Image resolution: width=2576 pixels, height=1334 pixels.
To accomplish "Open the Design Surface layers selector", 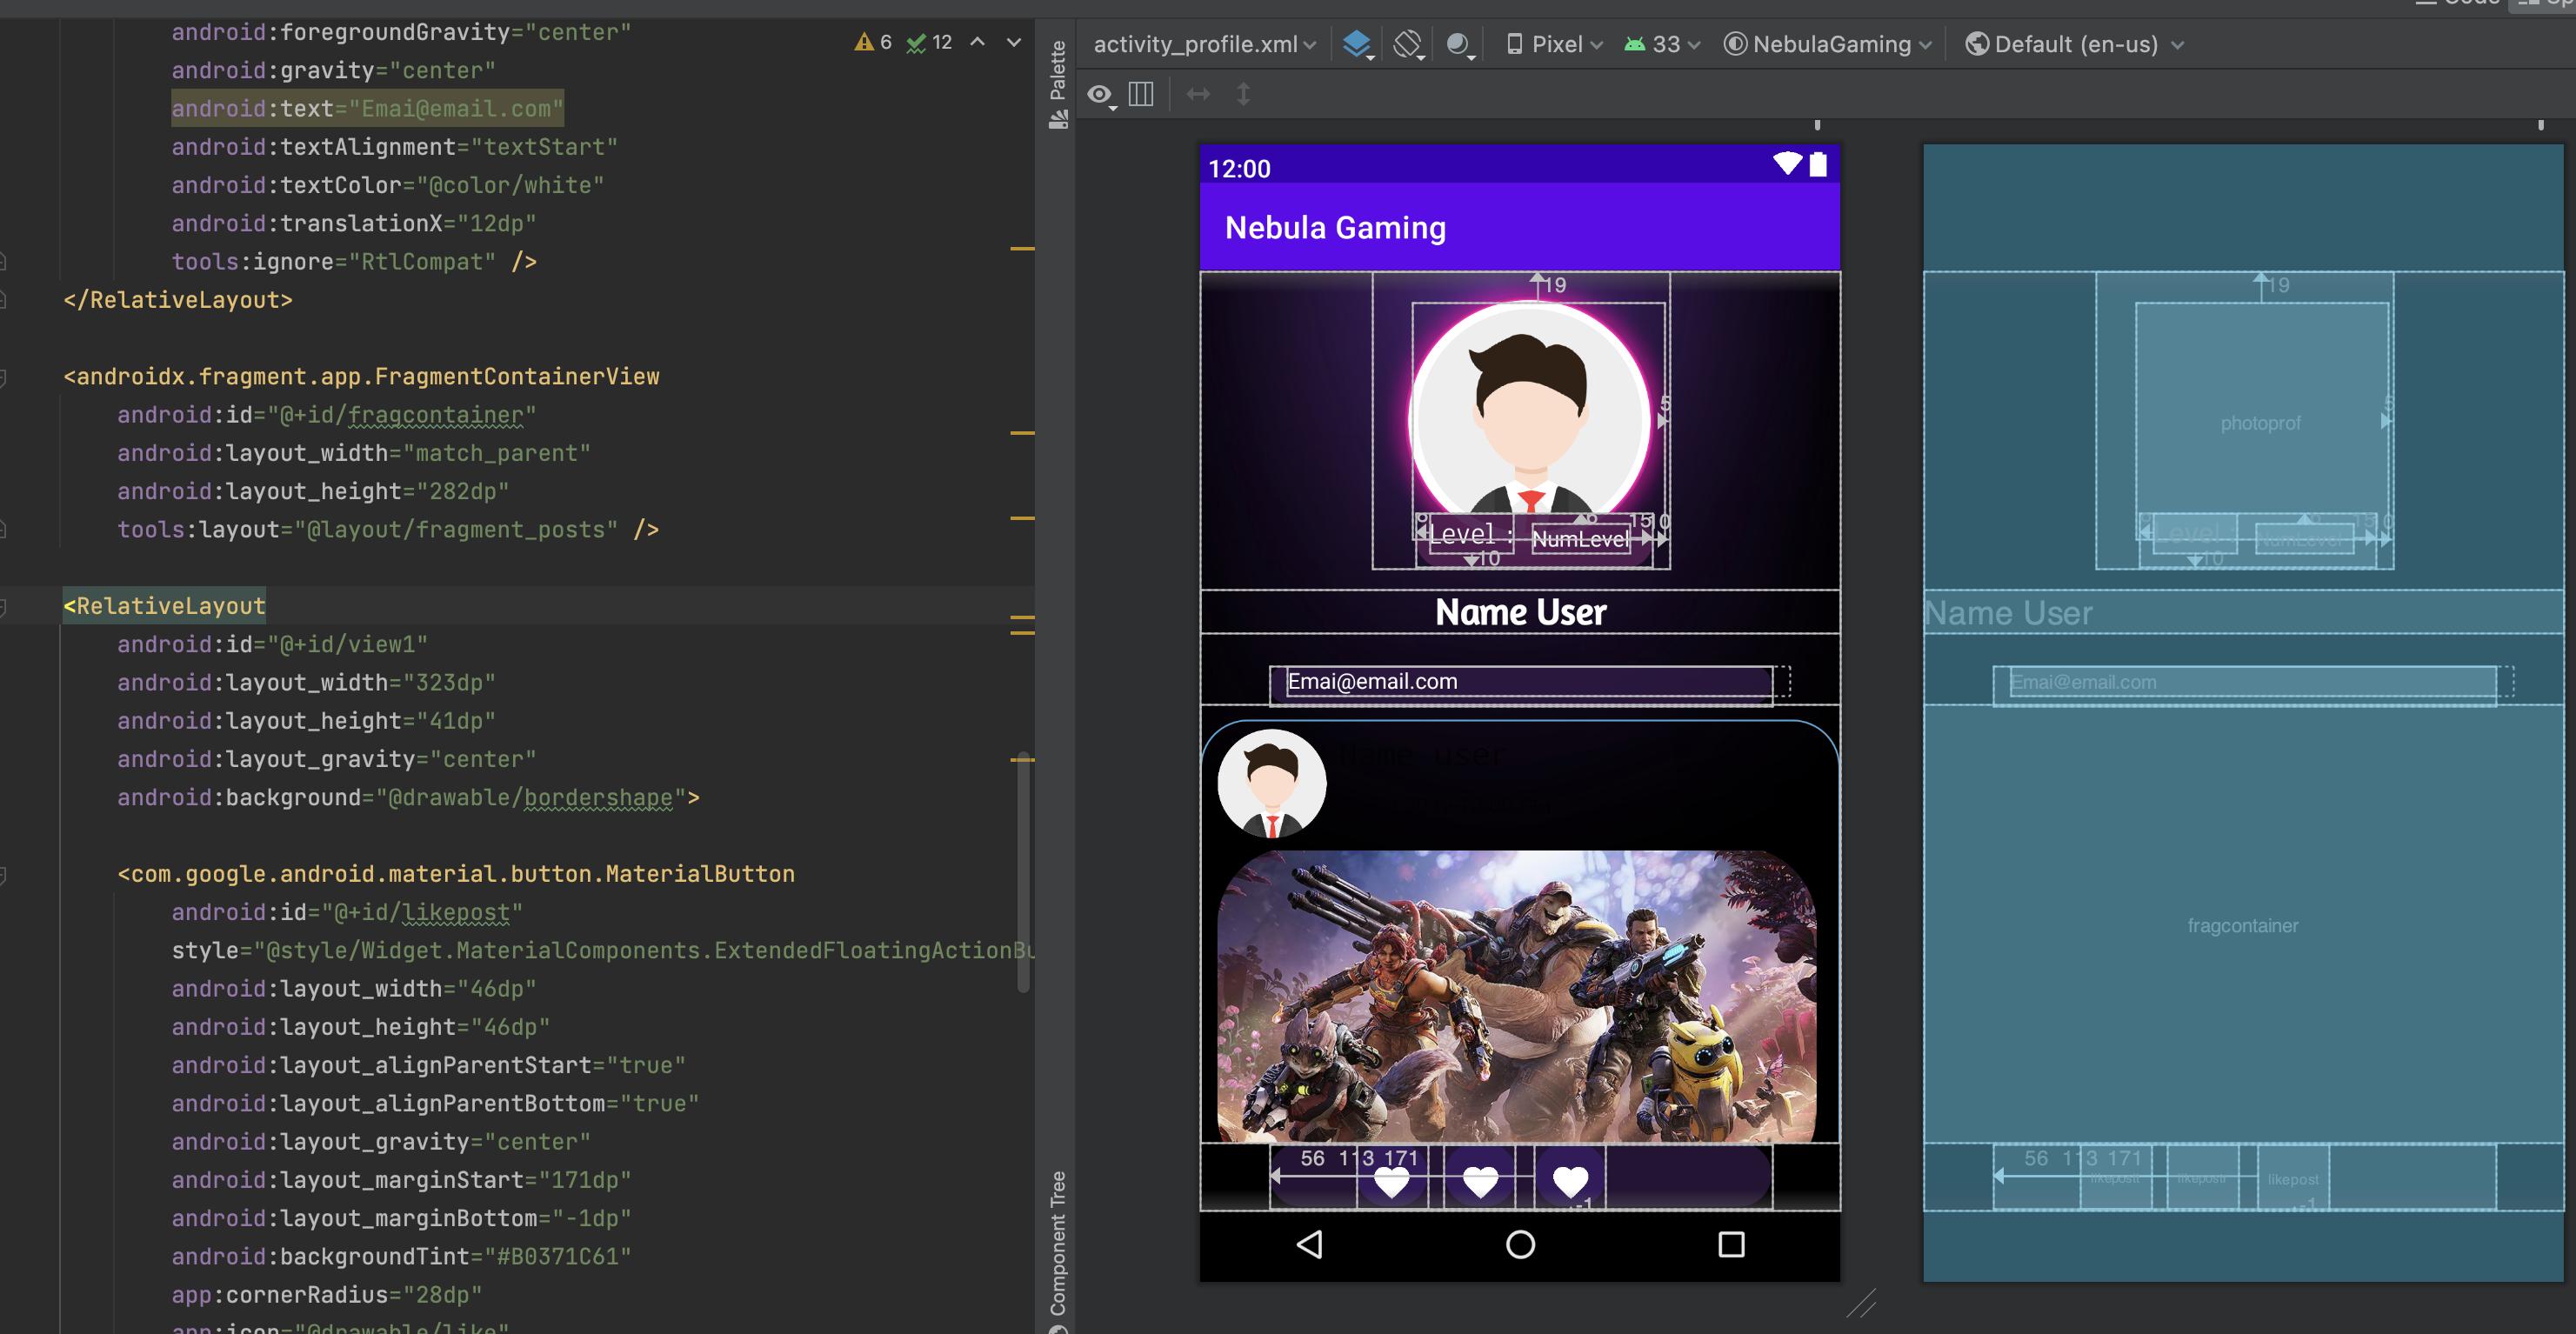I will tap(1357, 45).
